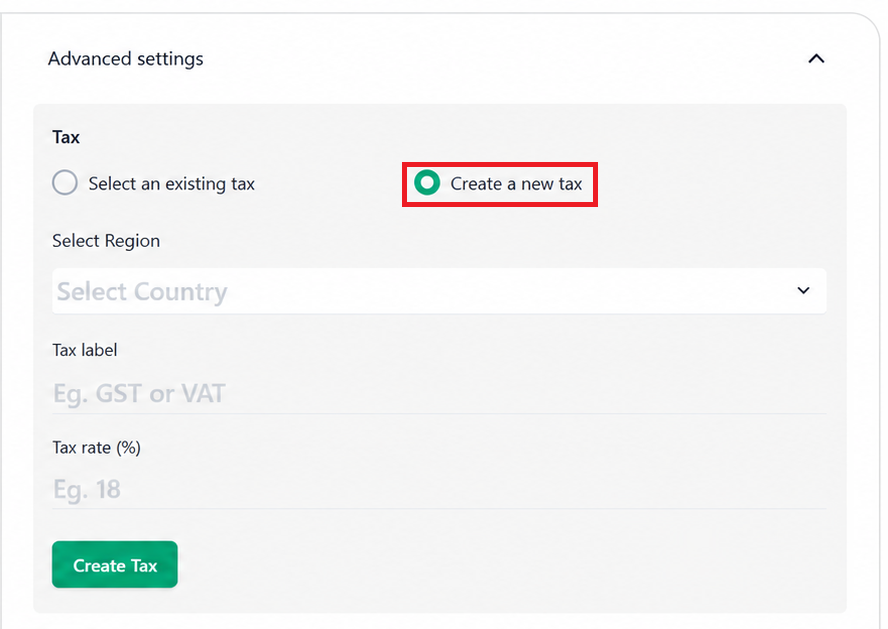Click the 'Tax label' caption text

click(x=85, y=350)
